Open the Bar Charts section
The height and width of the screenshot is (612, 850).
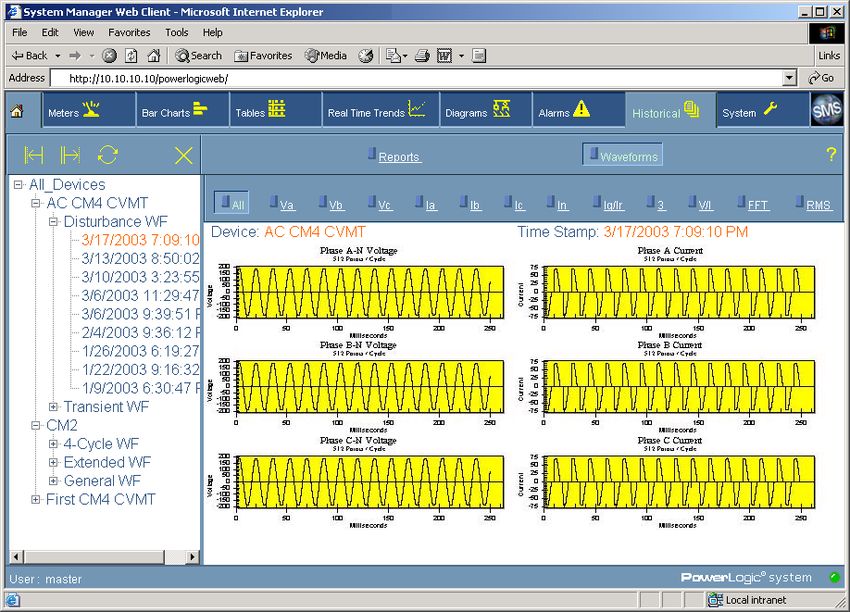coord(183,110)
